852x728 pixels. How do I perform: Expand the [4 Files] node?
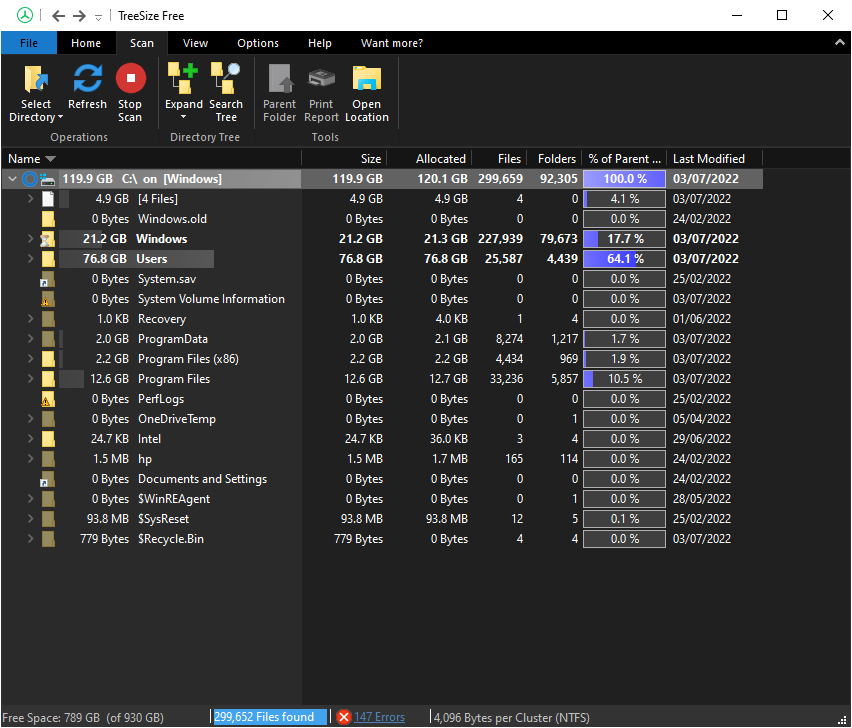click(x=30, y=199)
